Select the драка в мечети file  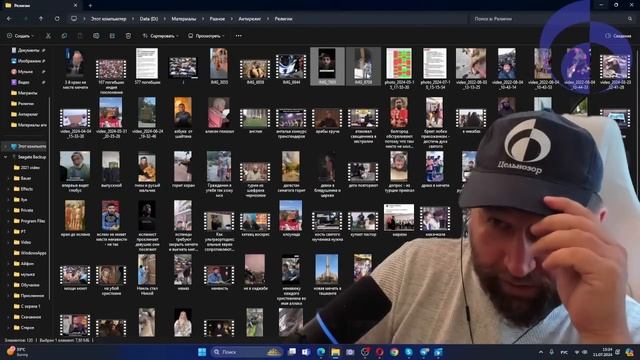435,169
